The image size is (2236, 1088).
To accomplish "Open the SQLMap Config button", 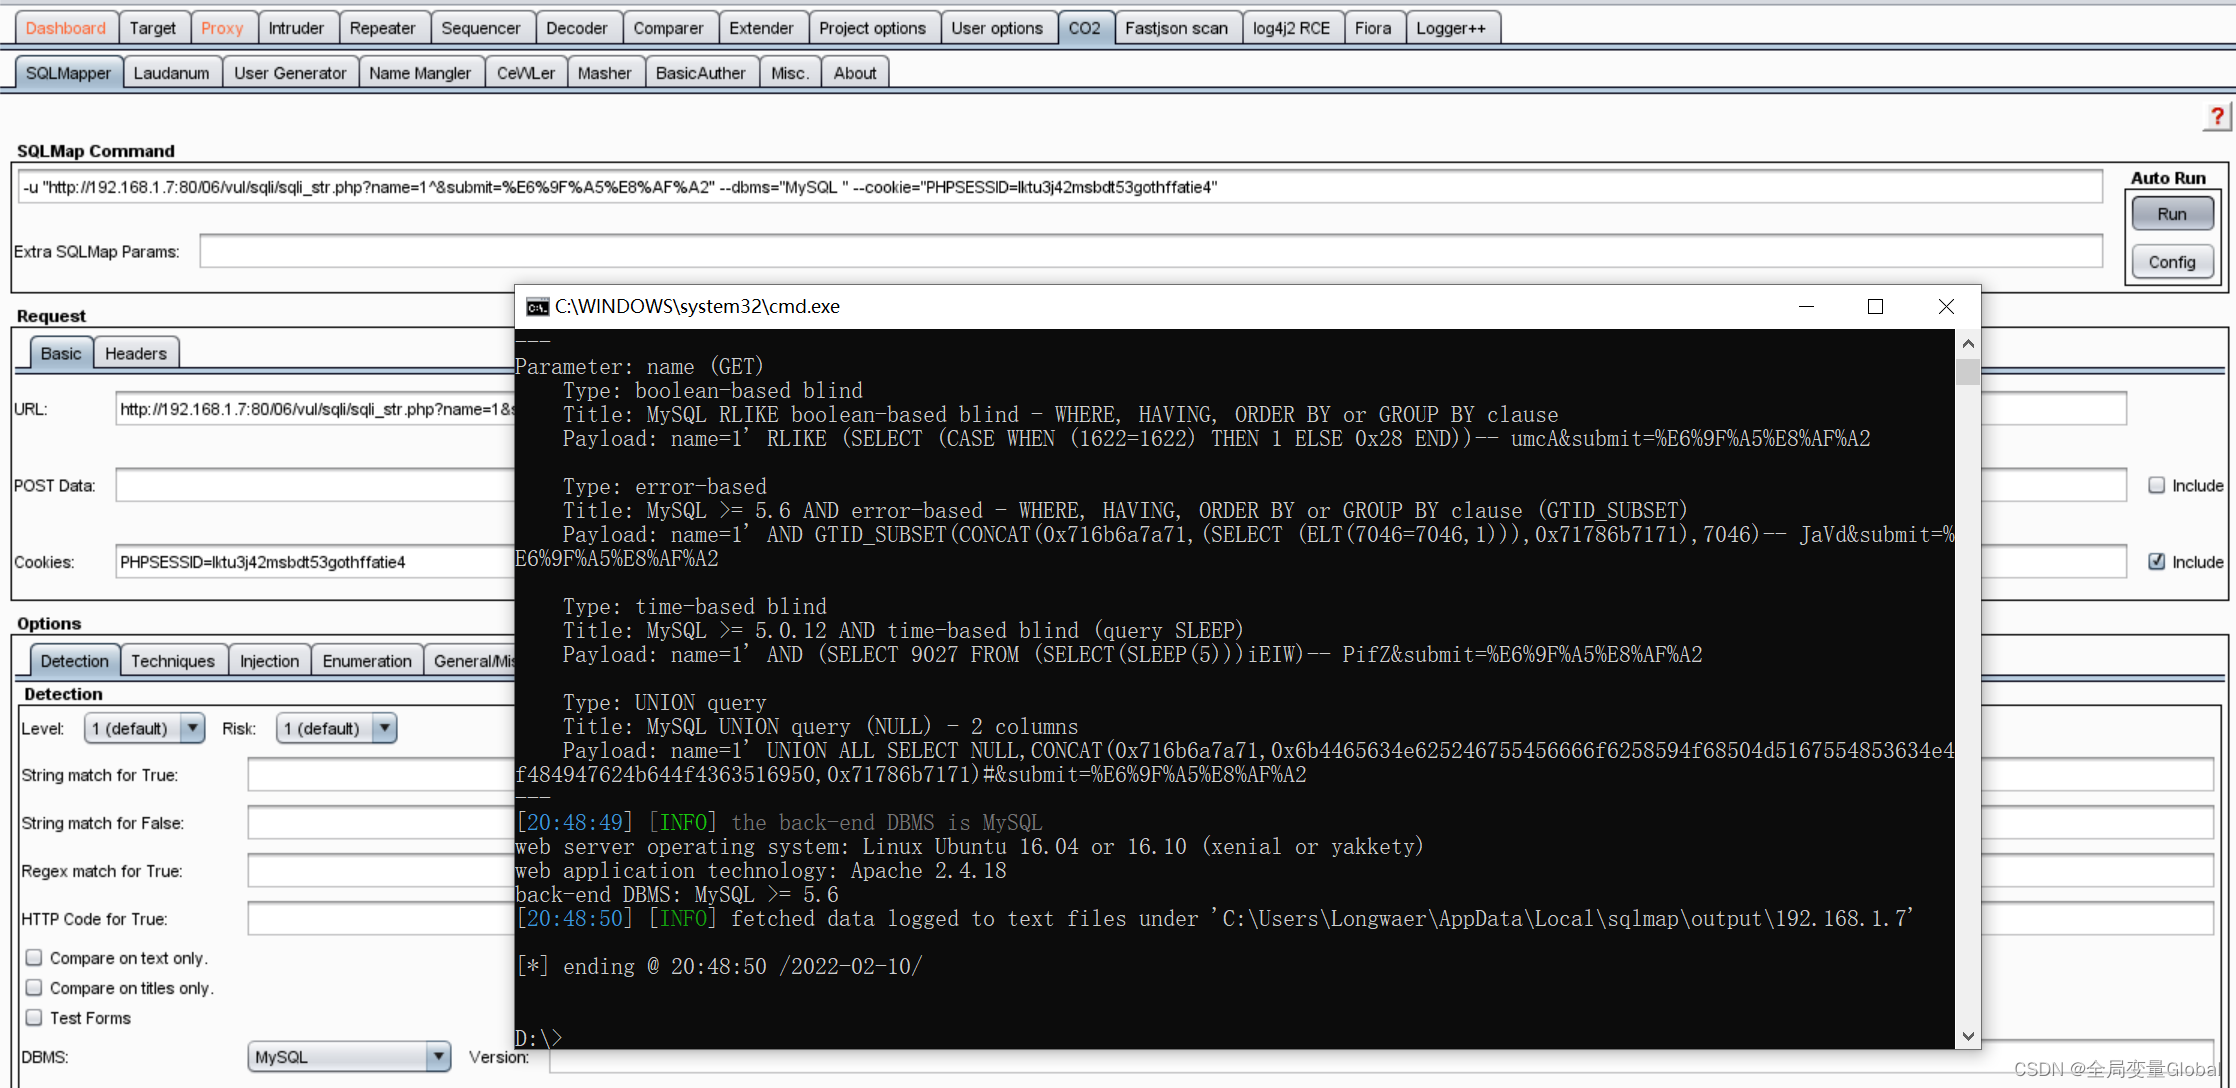I will coord(2171,262).
